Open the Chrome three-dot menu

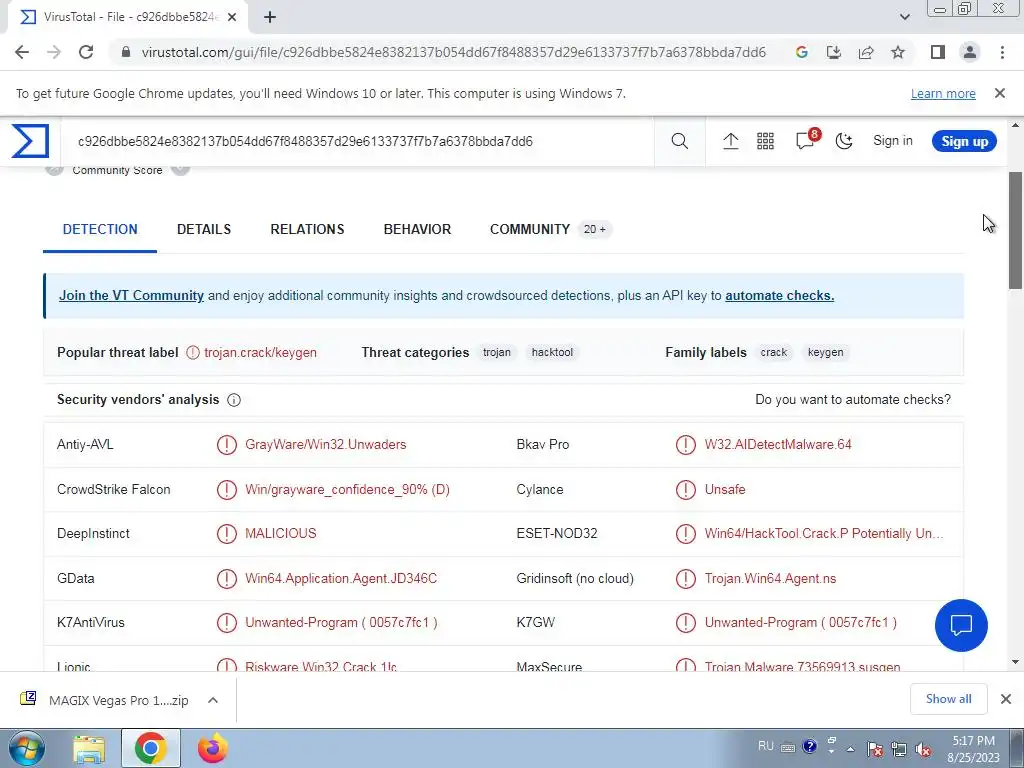coord(1002,52)
